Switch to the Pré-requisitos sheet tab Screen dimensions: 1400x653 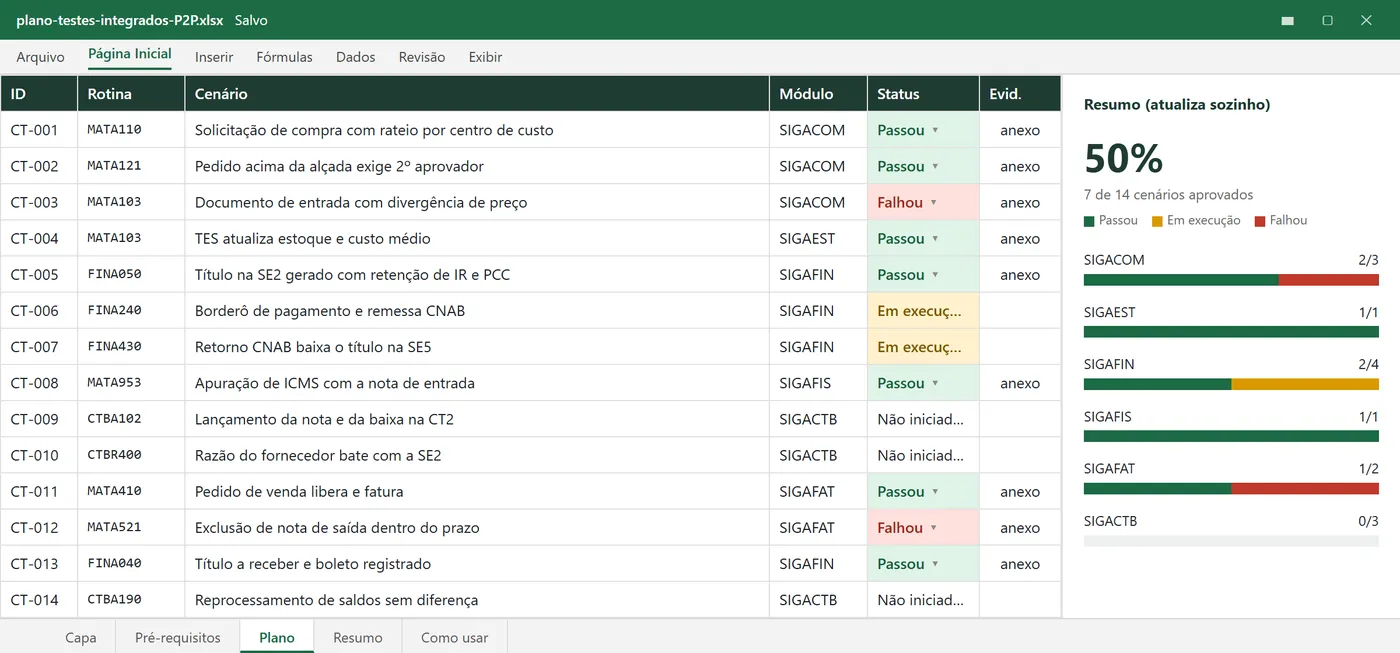[178, 637]
